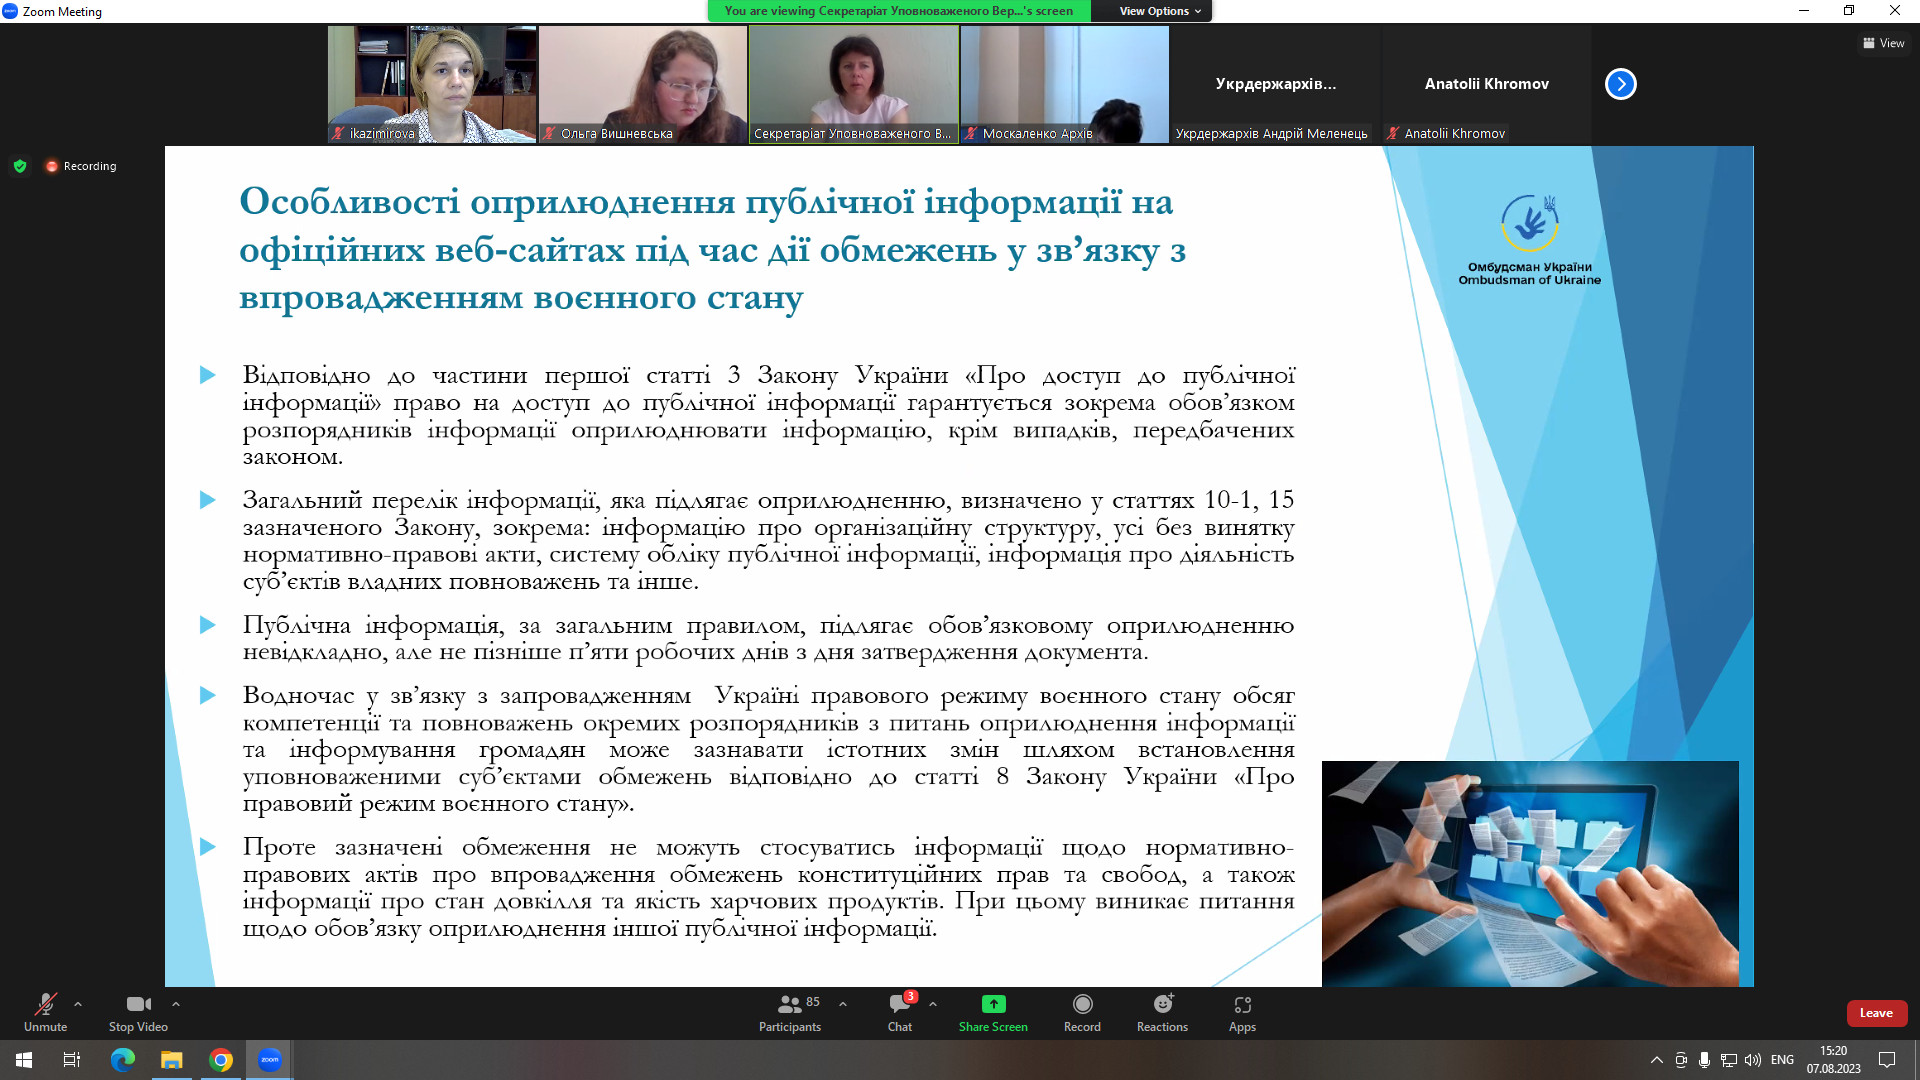Launch Microsoft Edge from the taskbar
Screen dimensions: 1920x1080
click(122, 1060)
